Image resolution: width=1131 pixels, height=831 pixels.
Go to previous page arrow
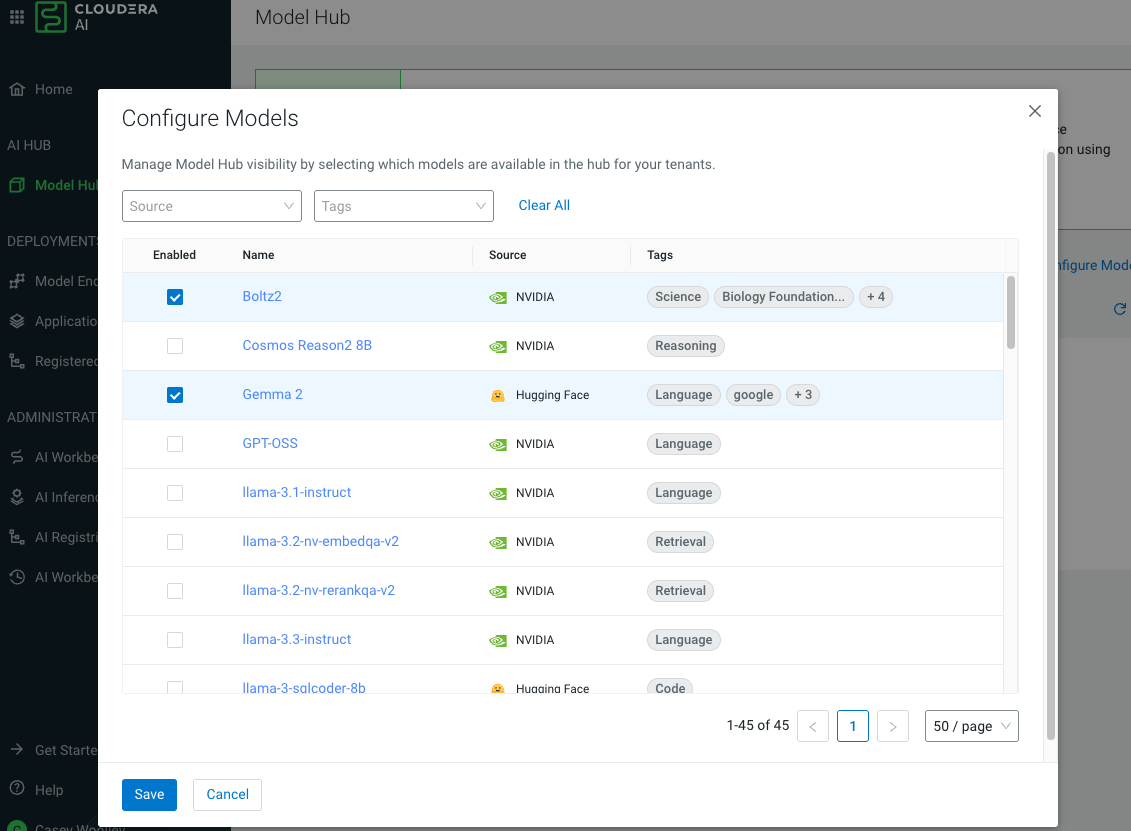click(813, 726)
